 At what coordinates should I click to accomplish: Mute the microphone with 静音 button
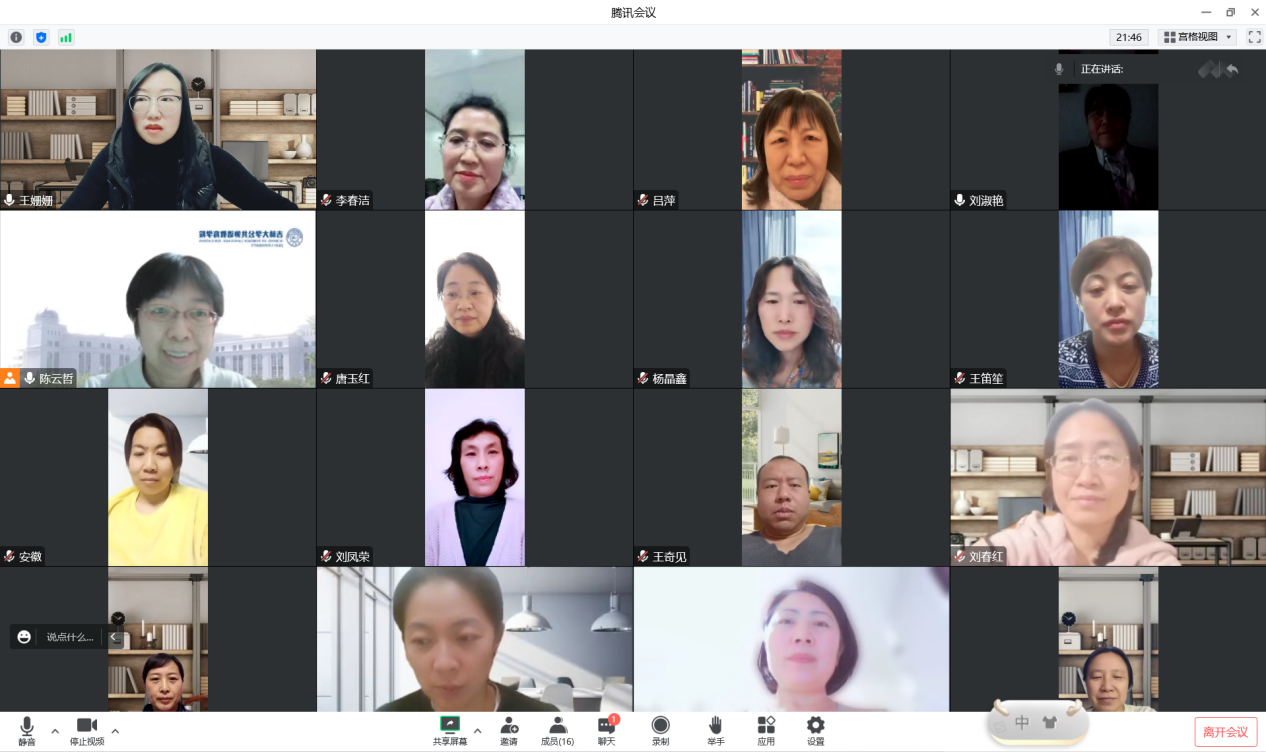point(27,730)
